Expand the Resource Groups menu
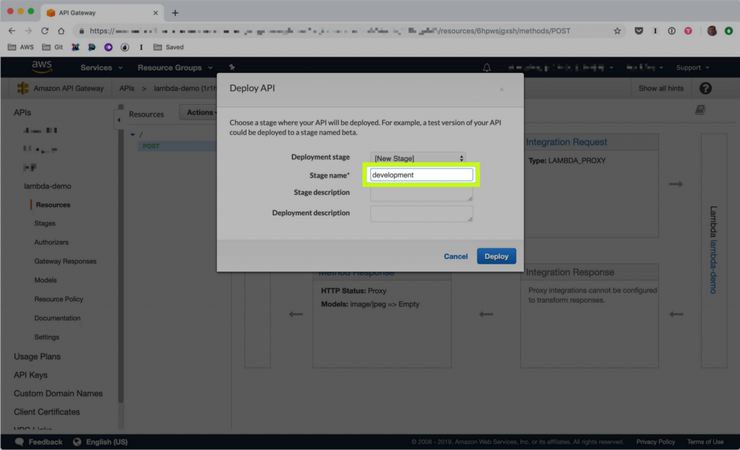 (174, 68)
